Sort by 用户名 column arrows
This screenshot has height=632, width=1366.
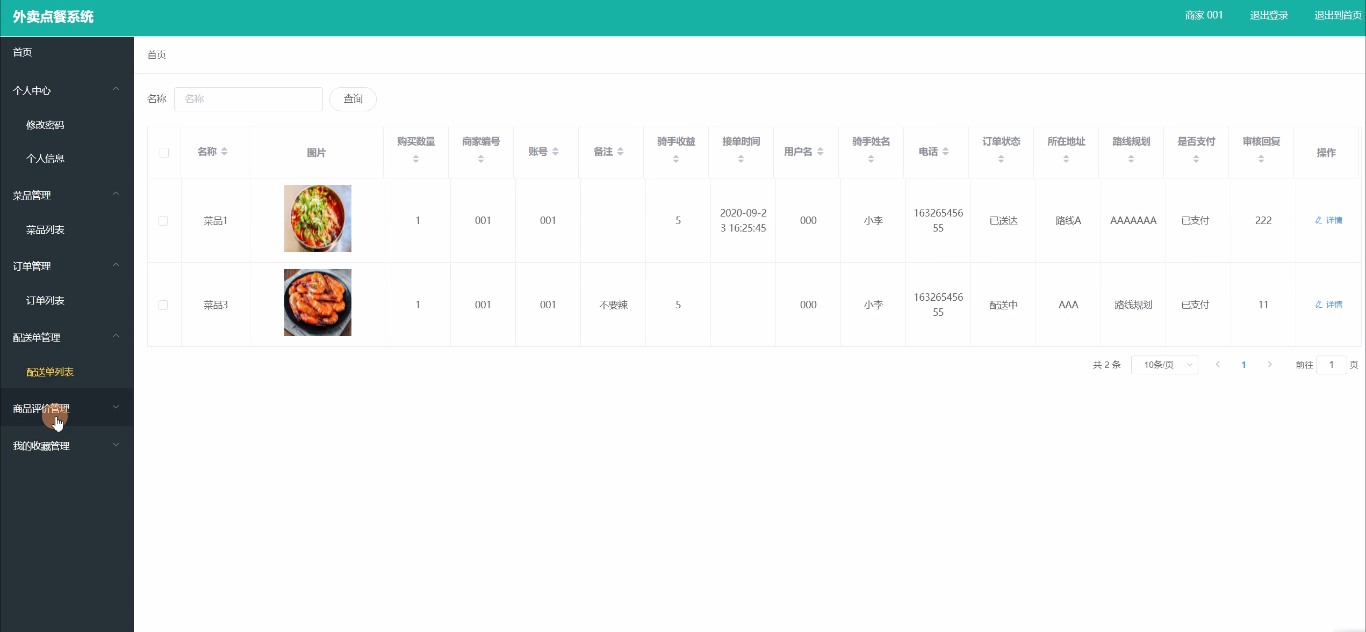(820, 152)
